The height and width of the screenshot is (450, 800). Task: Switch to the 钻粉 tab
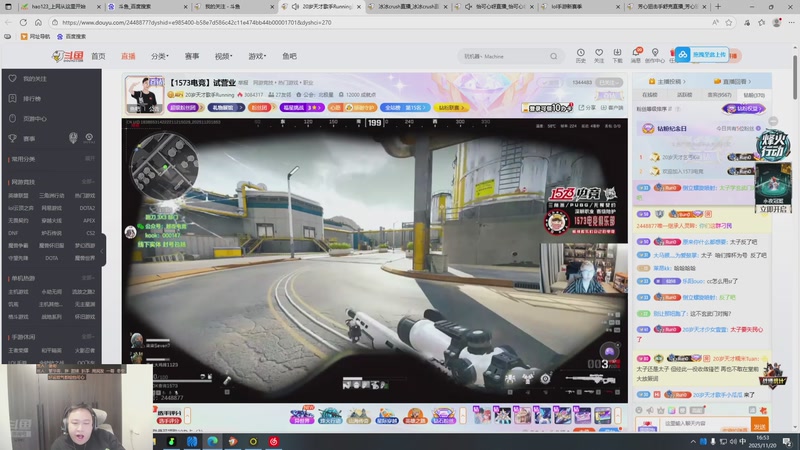click(x=754, y=95)
